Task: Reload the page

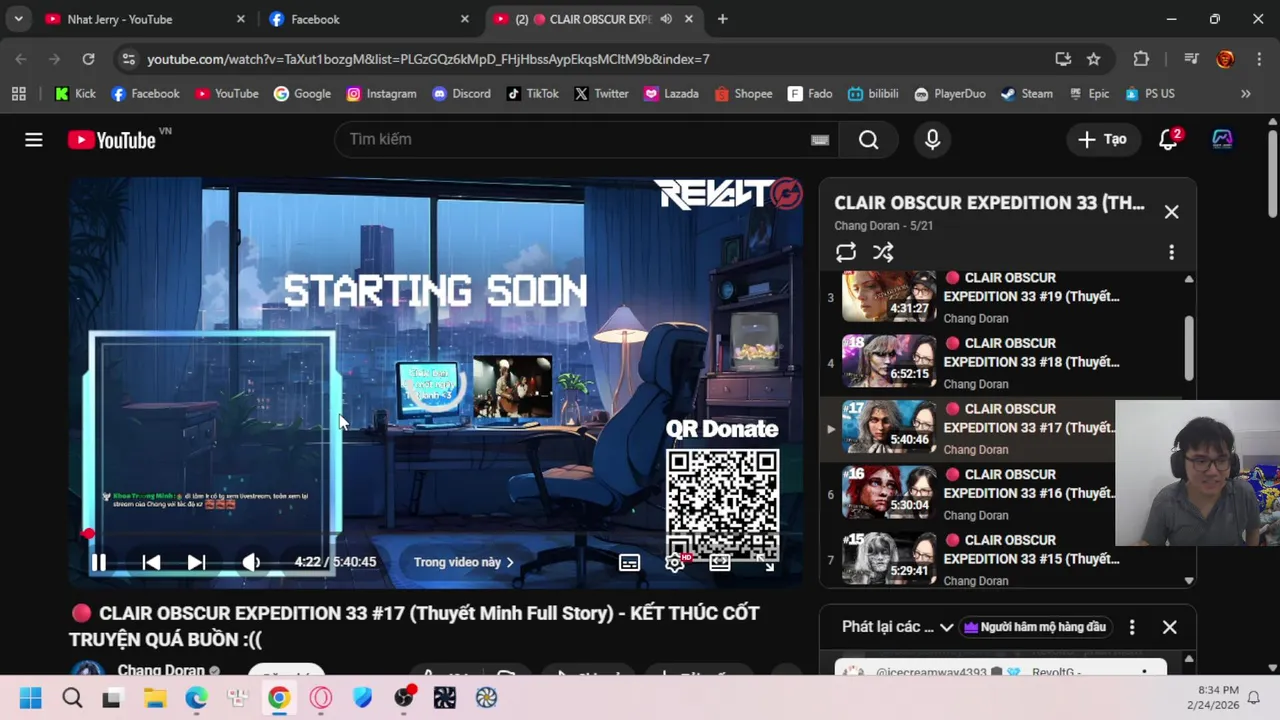Action: click(x=88, y=59)
